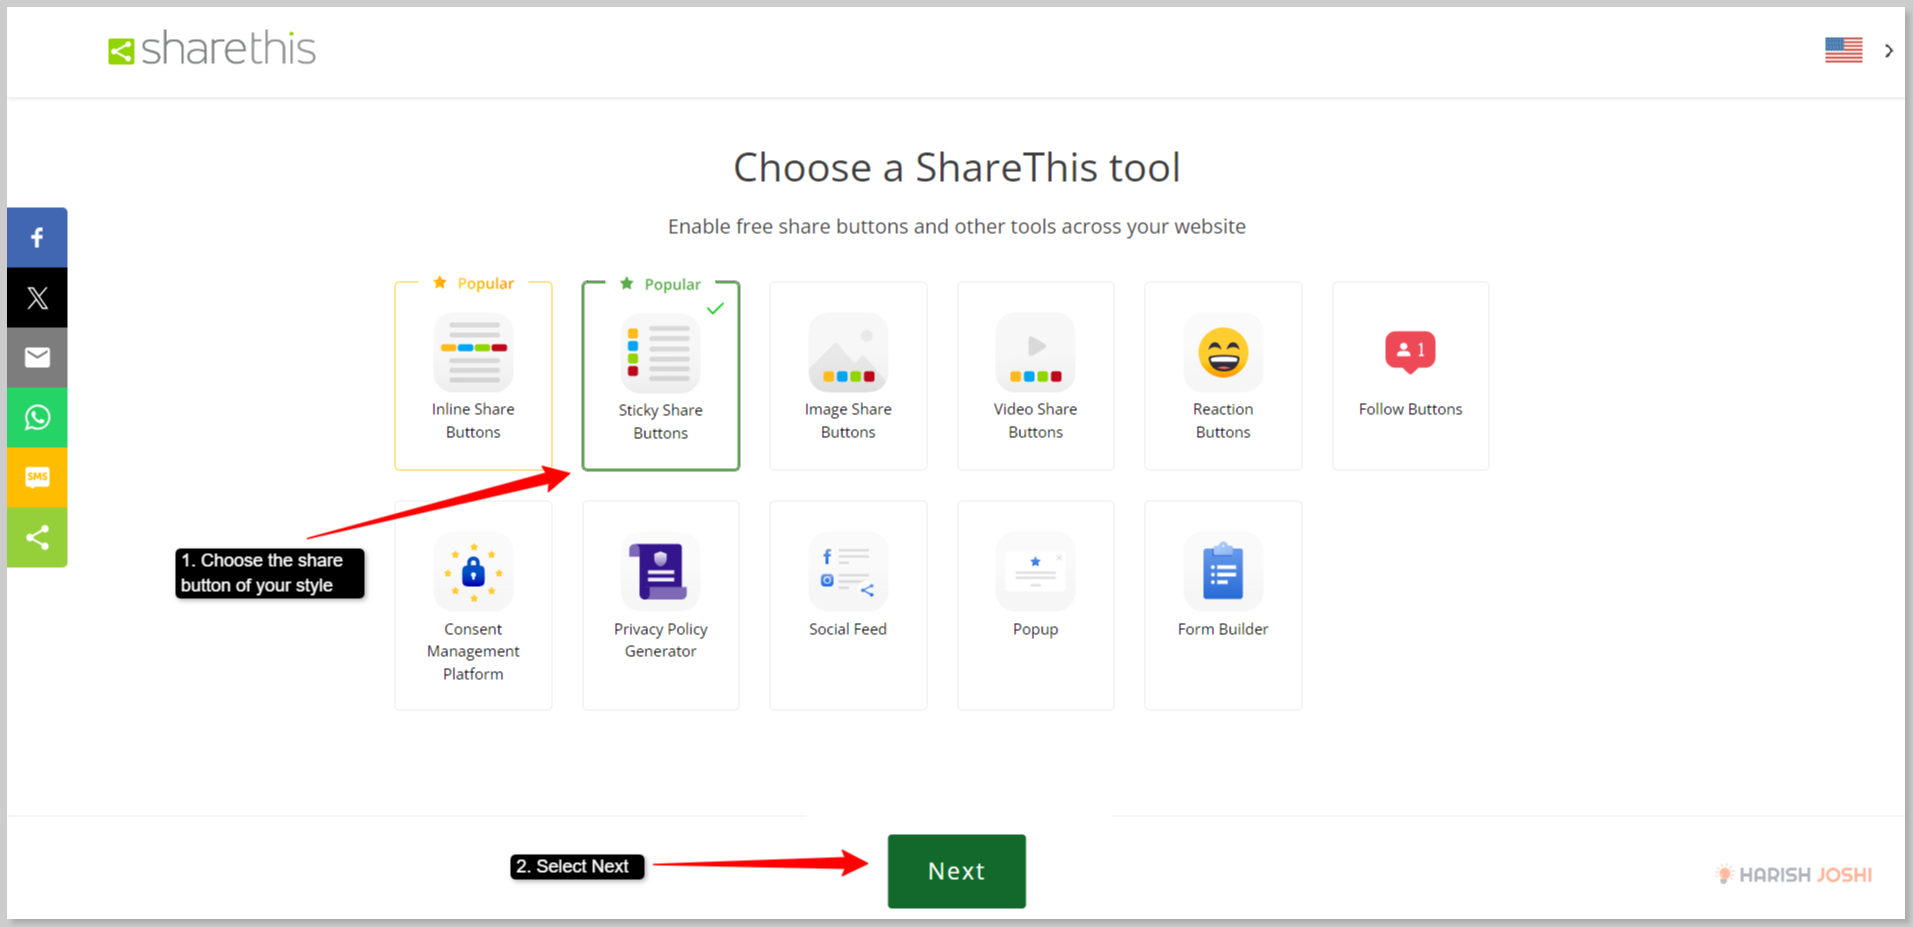
Task: Open the ShareThis logo homepage link
Action: [212, 49]
